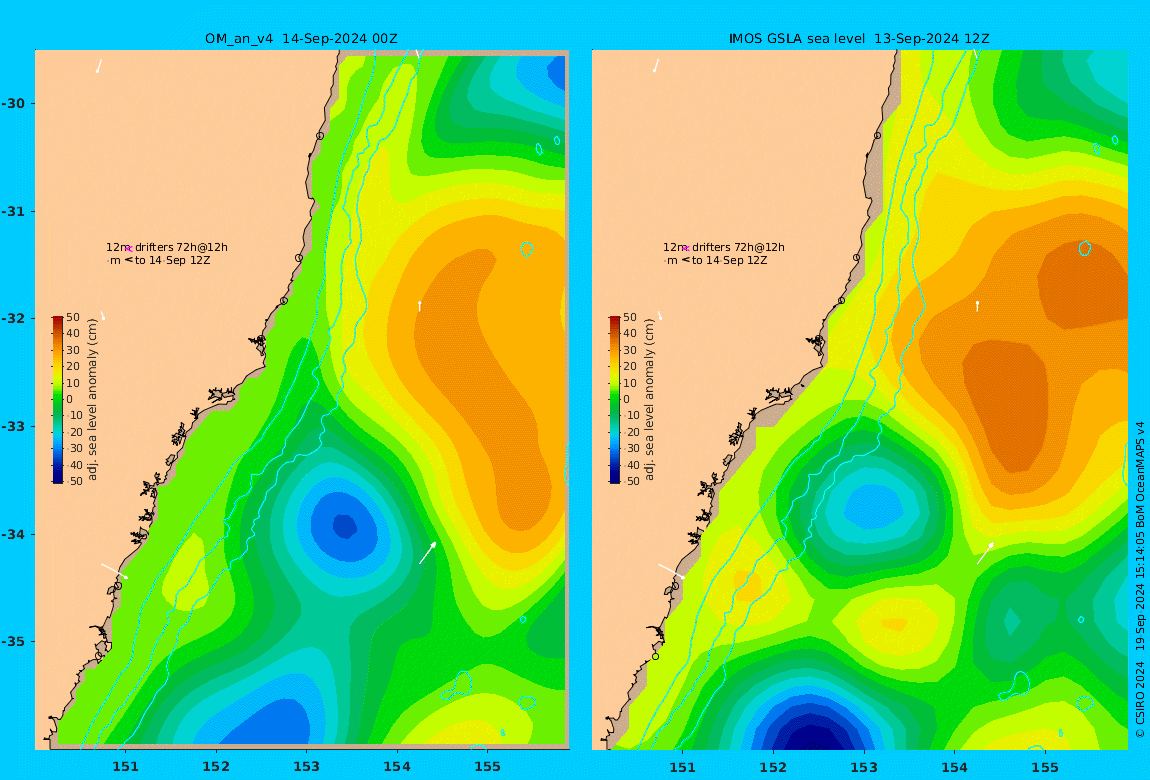1150x780 pixels.
Task: Click longitude 155 under the OM_an_v4 map
Action: pyautogui.click(x=487, y=767)
